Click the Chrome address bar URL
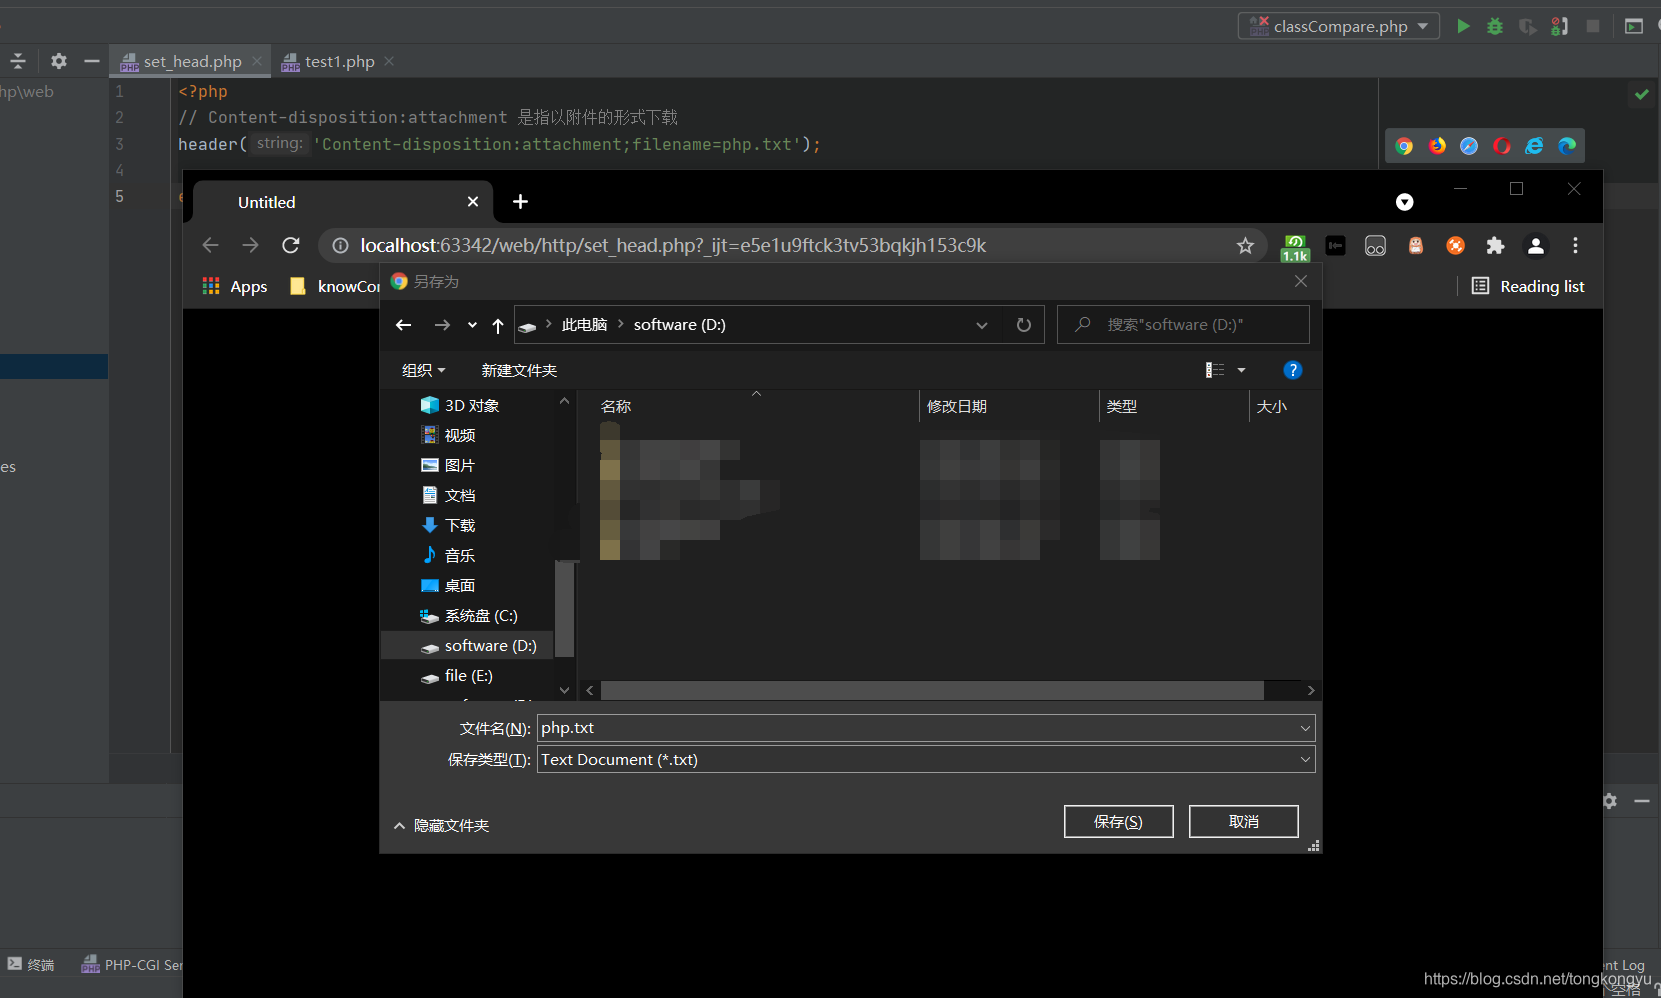The image size is (1661, 998). [673, 245]
